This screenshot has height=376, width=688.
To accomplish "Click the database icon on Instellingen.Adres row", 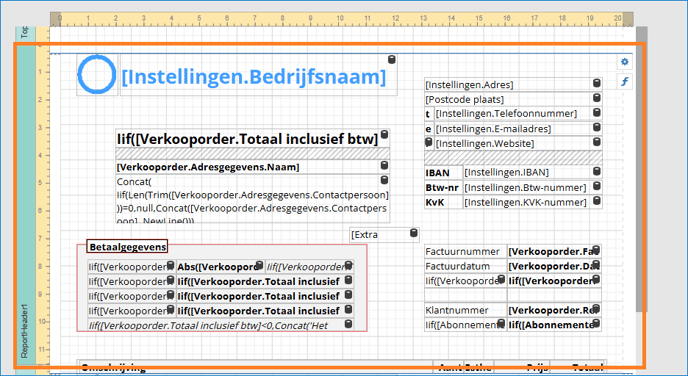I will [597, 83].
